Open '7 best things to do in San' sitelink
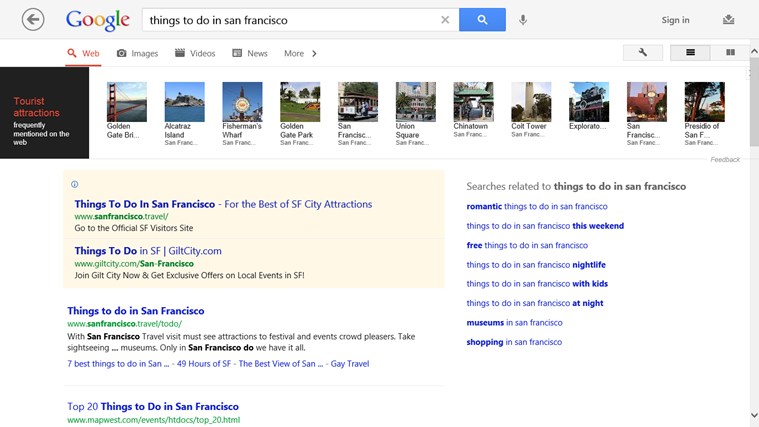This screenshot has width=759, height=427. click(x=118, y=364)
